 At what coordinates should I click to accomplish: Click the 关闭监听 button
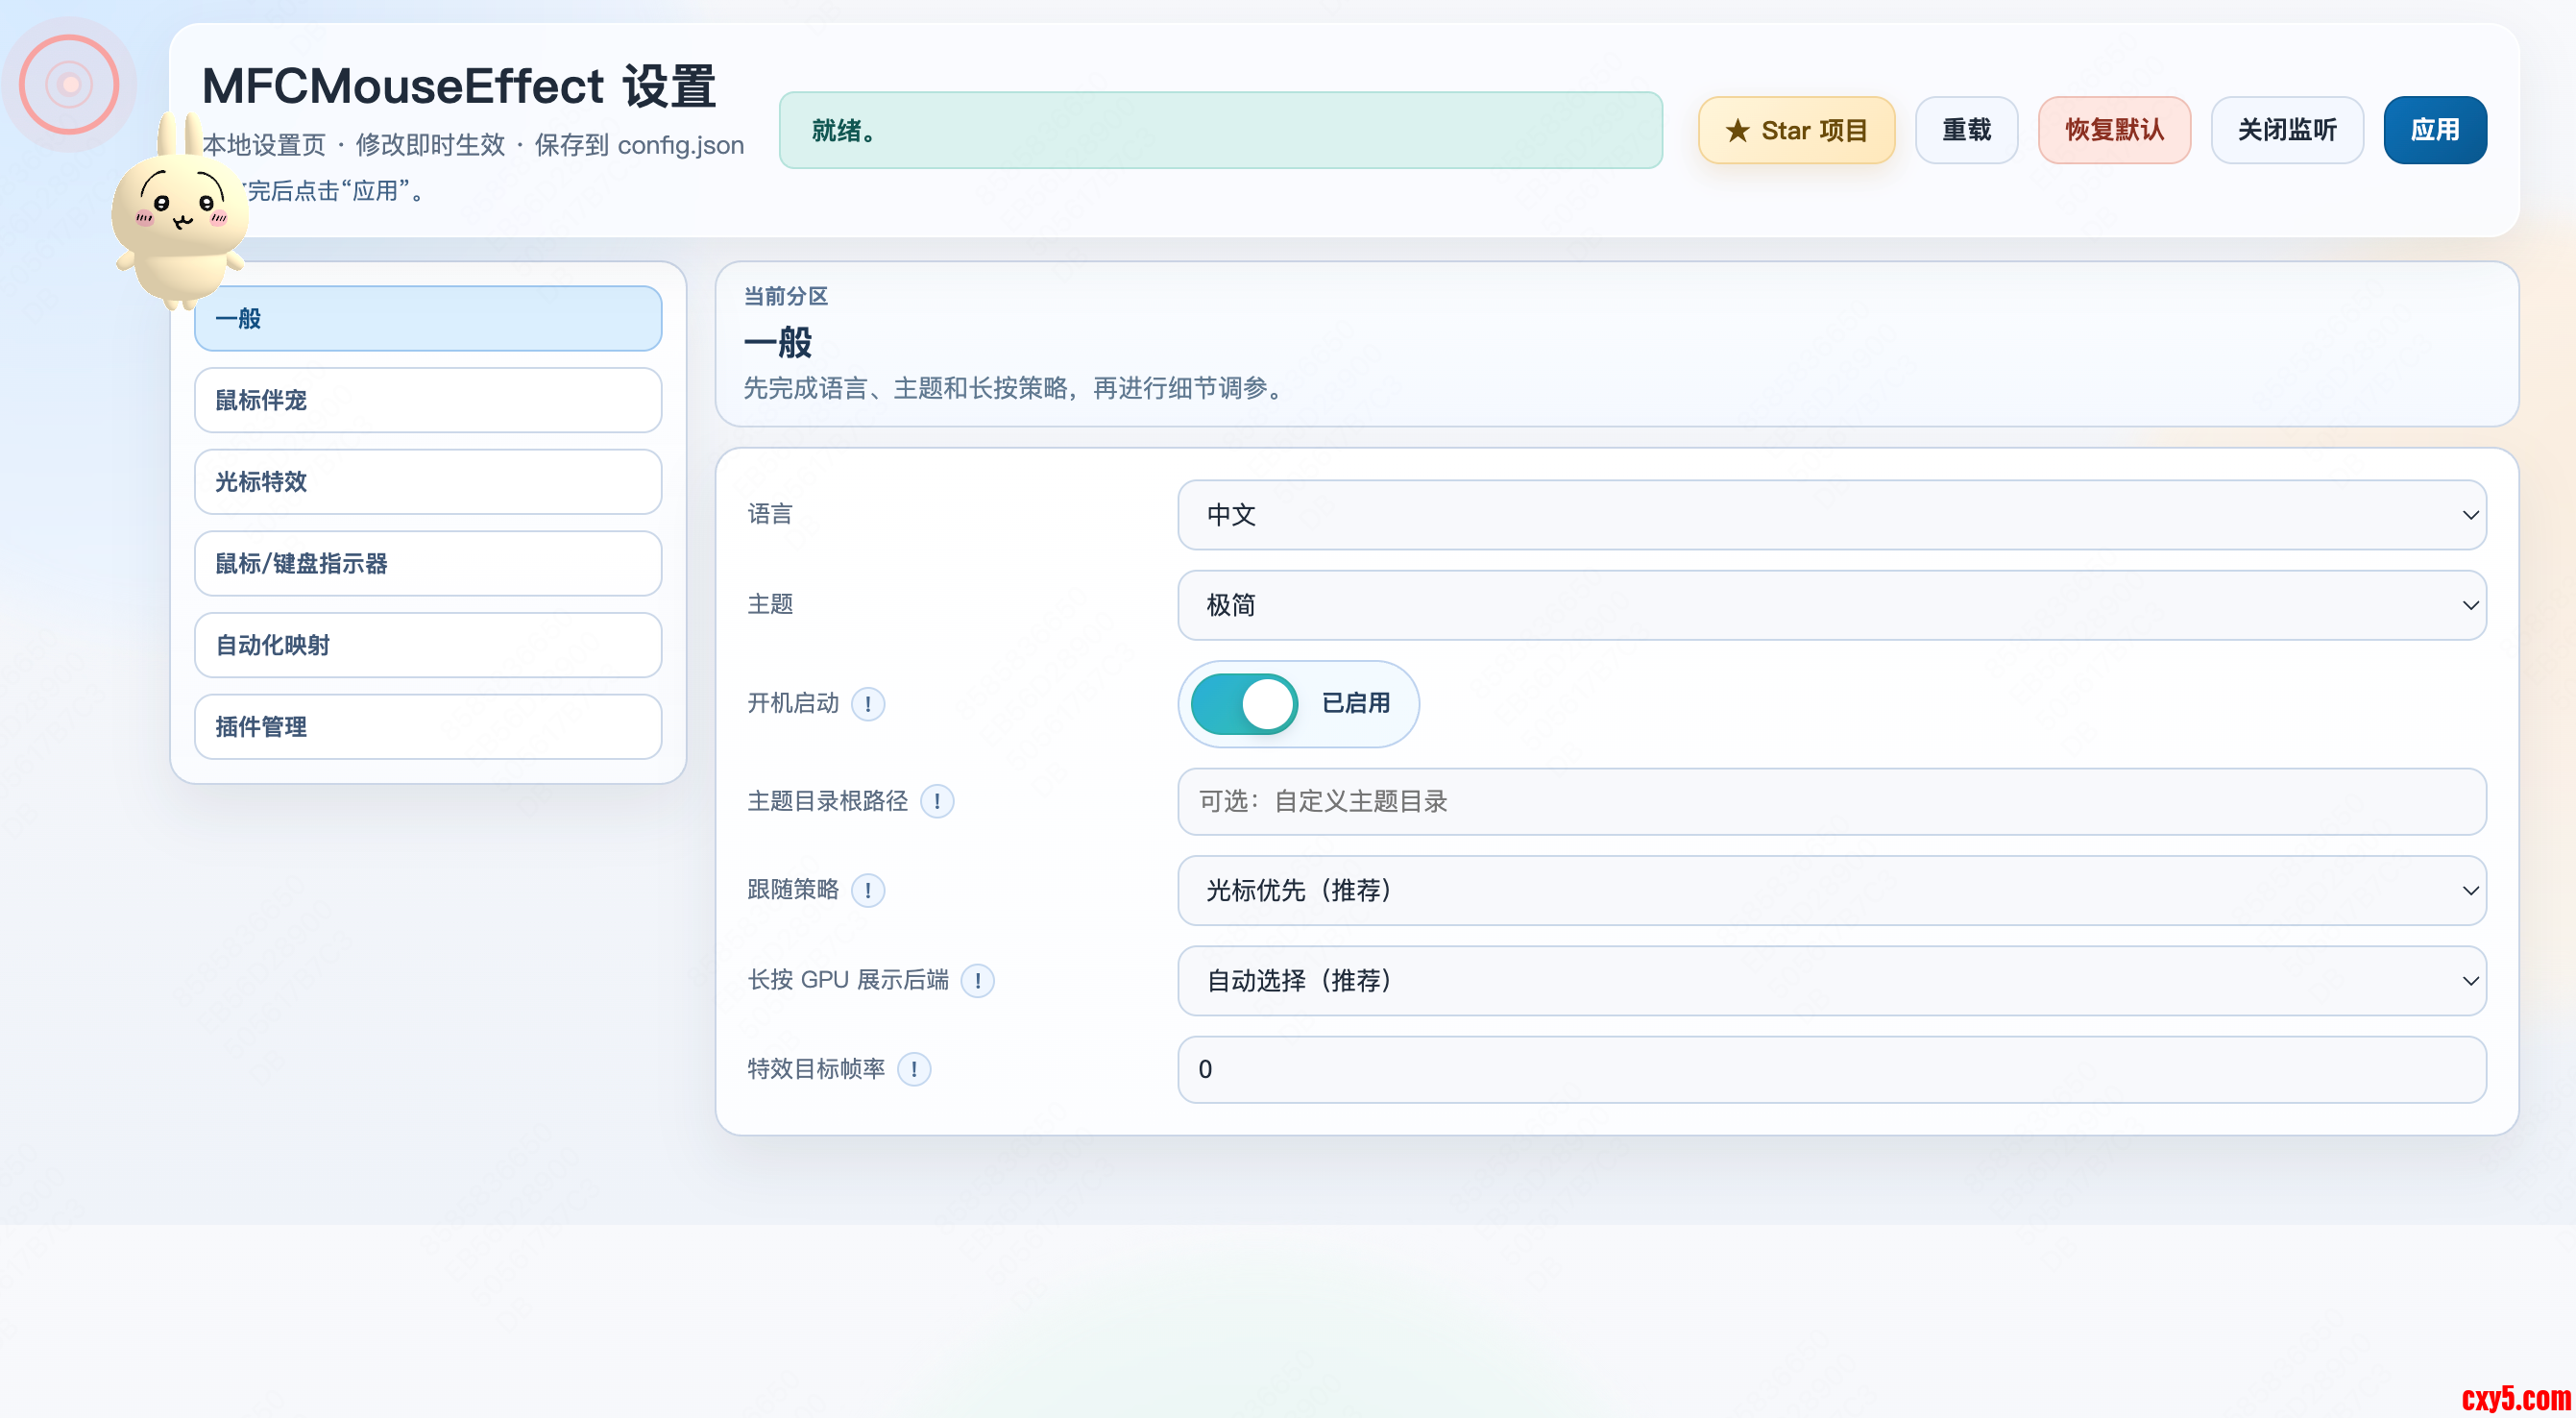click(x=2286, y=130)
